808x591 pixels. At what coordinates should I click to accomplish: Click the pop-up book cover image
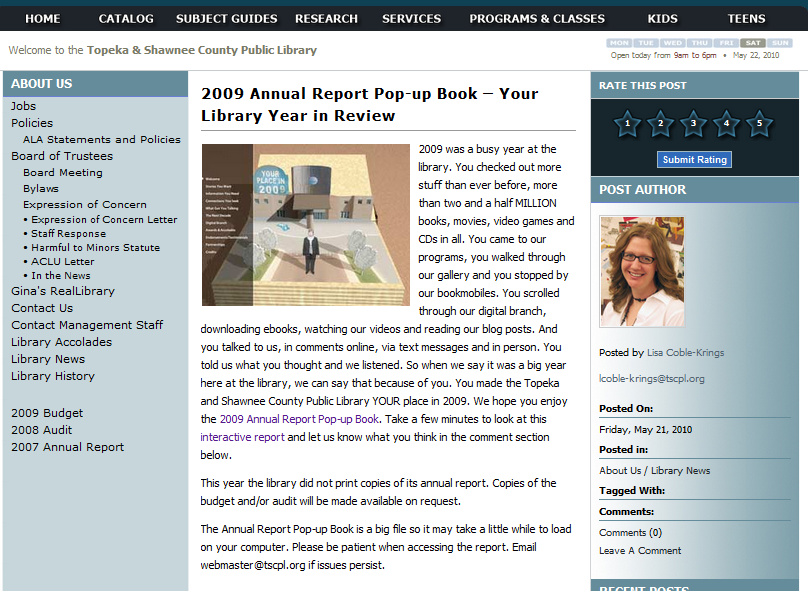[x=306, y=225]
